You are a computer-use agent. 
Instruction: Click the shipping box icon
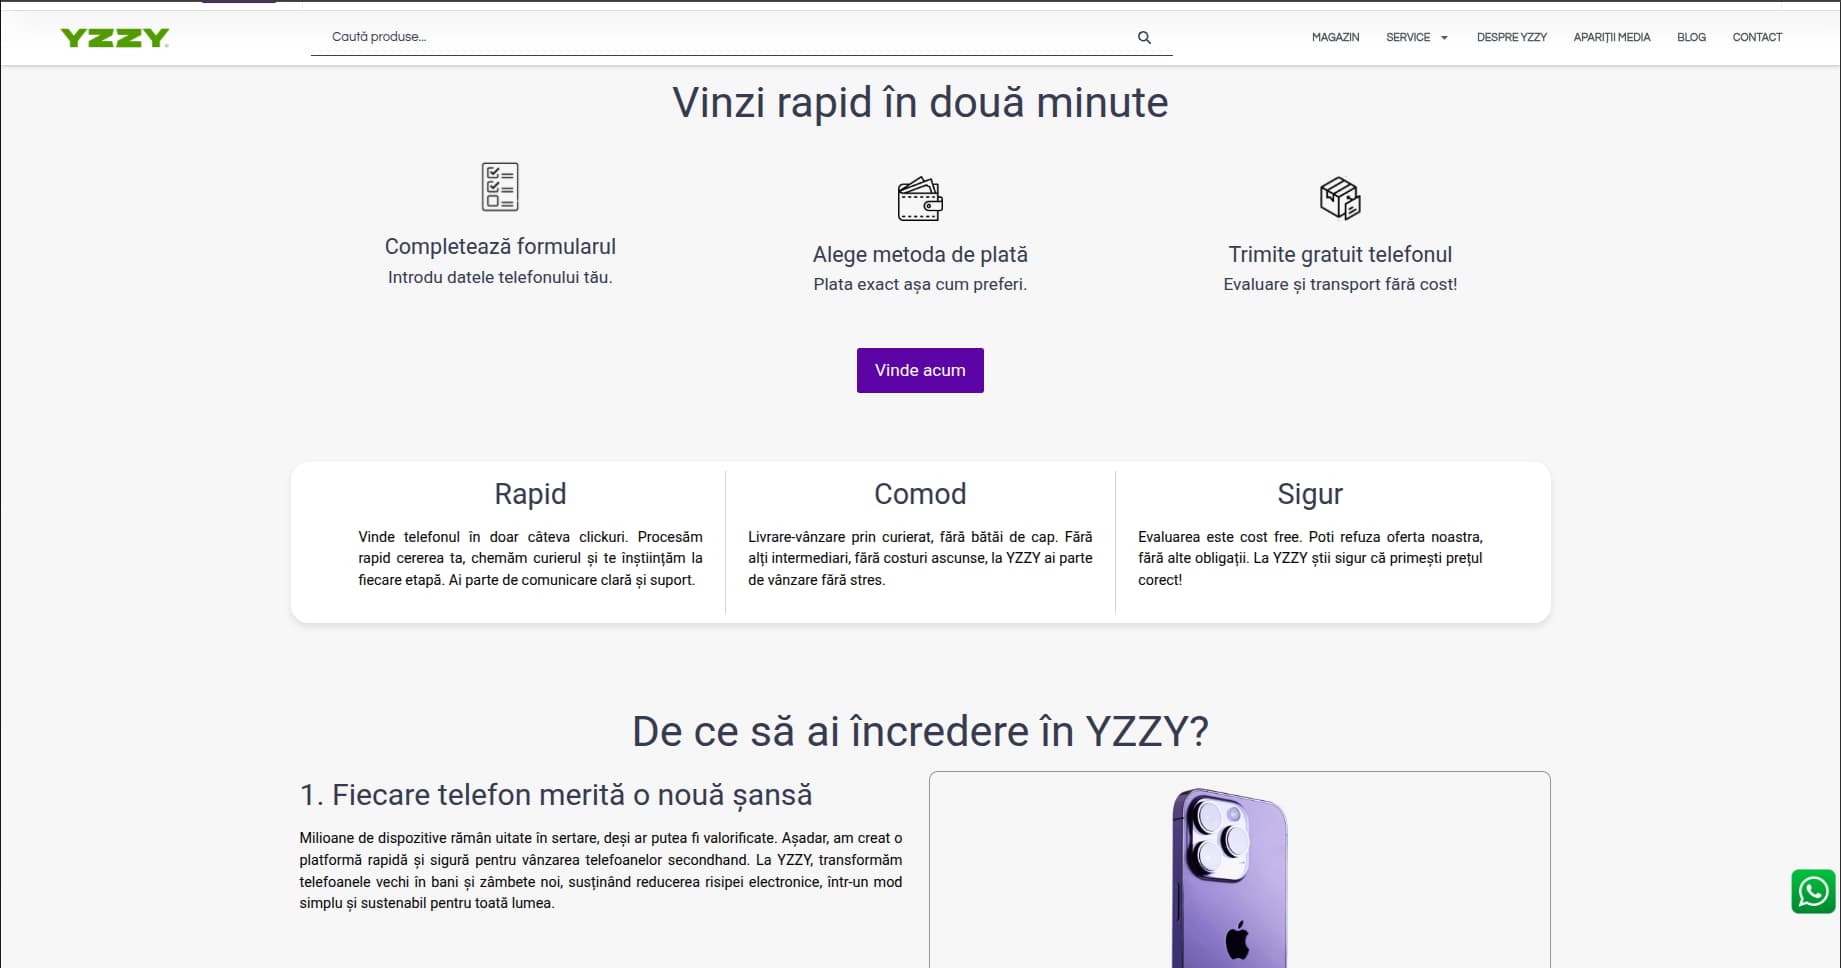1340,198
